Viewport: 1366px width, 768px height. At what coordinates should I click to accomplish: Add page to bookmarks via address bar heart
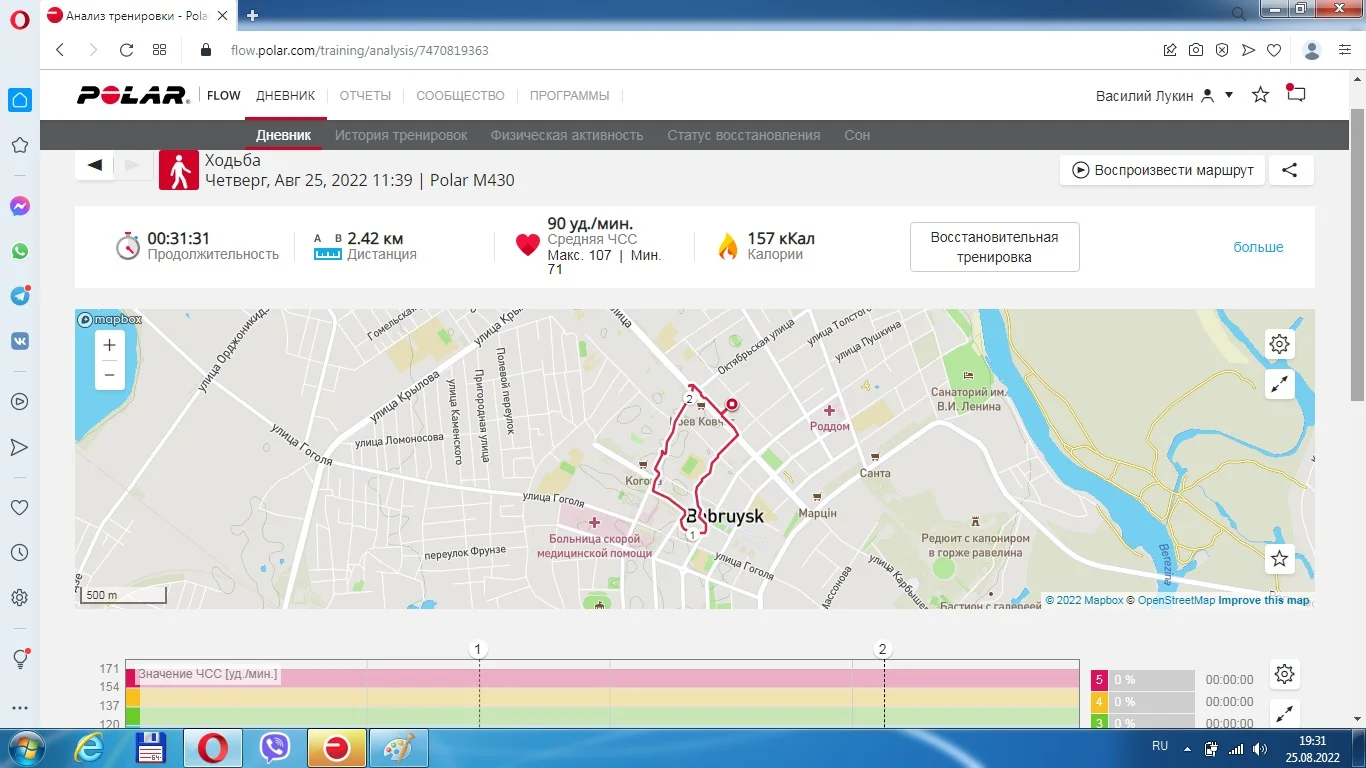[x=1274, y=50]
